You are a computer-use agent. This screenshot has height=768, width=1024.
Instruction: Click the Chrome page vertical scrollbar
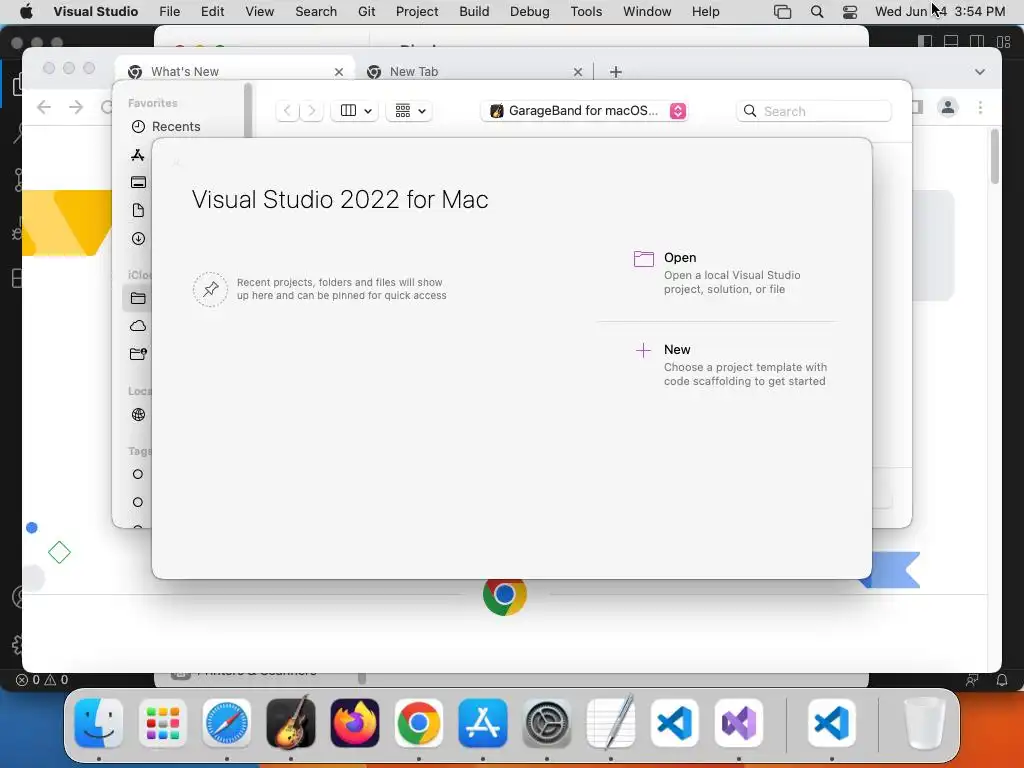(x=995, y=157)
